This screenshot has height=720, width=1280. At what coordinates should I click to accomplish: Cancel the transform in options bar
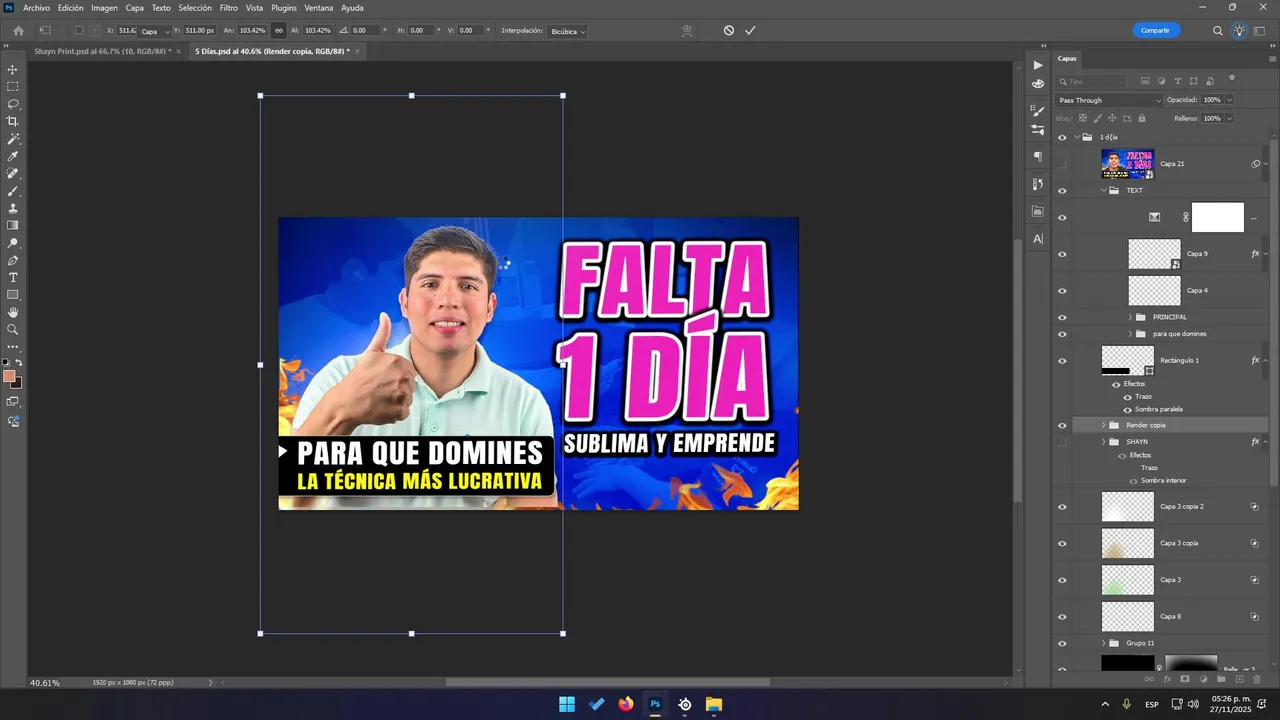(x=729, y=31)
